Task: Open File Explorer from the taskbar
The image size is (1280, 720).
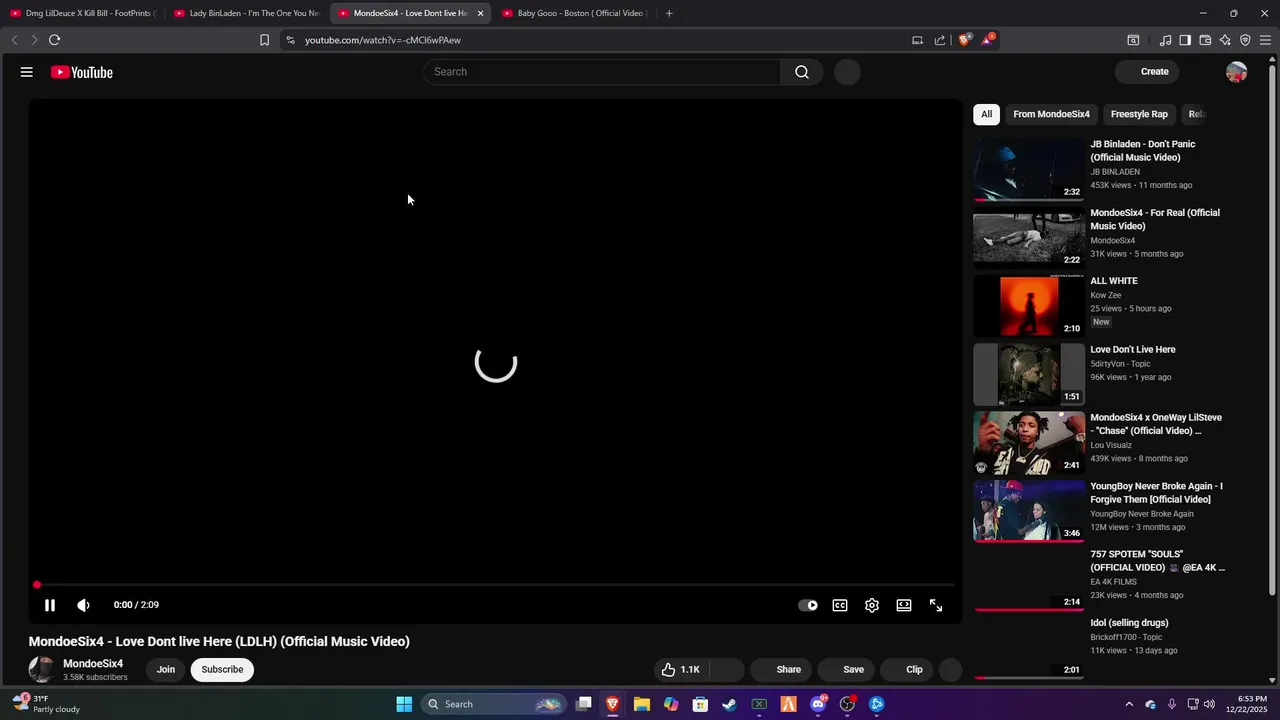Action: point(642,704)
